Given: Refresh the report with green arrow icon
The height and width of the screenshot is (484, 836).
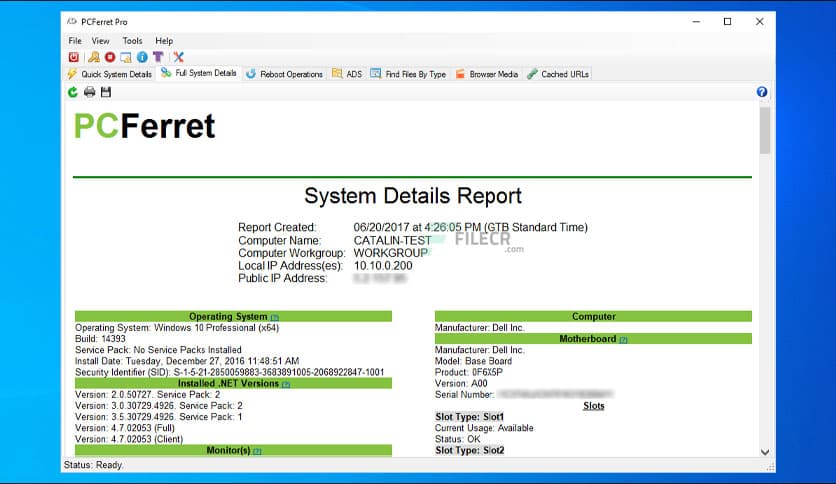Looking at the screenshot, I should [x=73, y=92].
